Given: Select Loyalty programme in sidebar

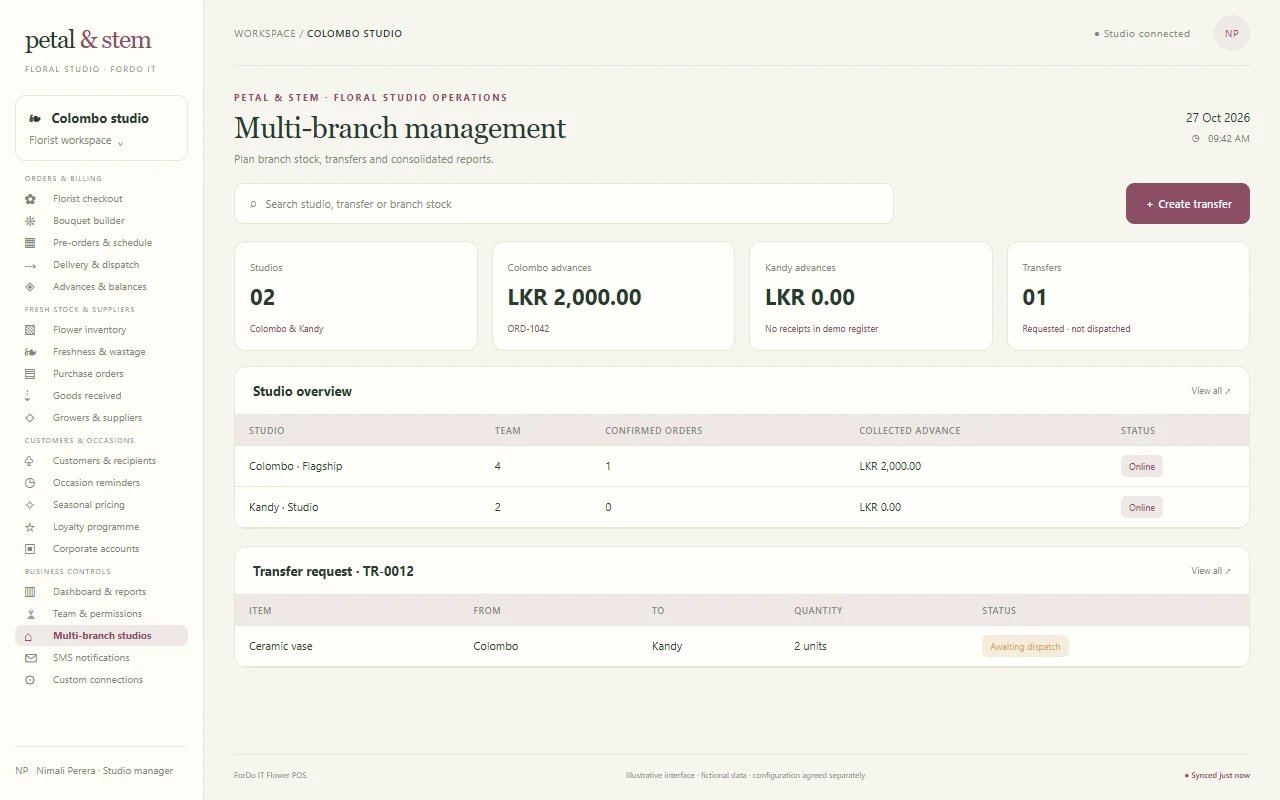Looking at the screenshot, I should tap(101, 527).
